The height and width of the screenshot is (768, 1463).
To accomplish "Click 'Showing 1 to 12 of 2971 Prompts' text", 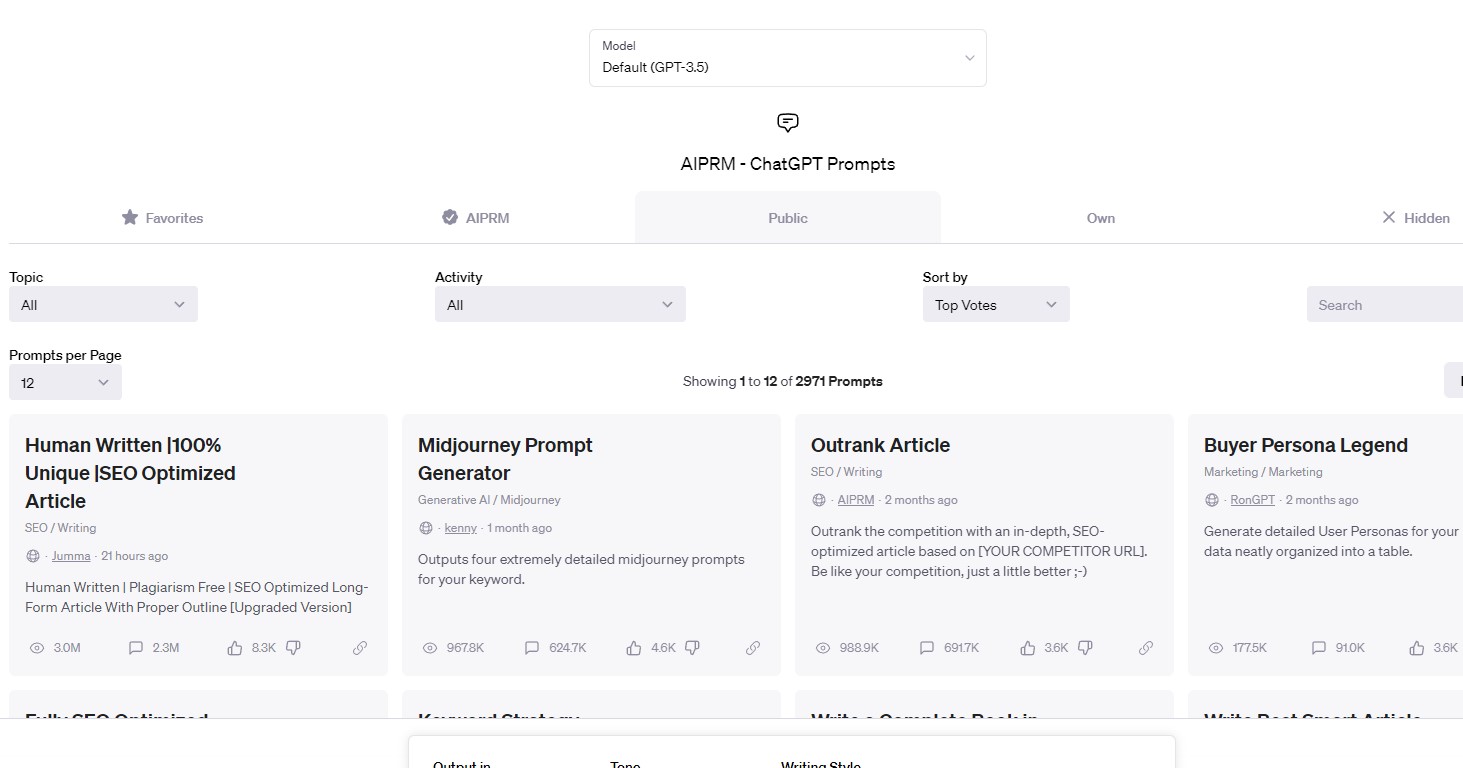I will pos(783,381).
